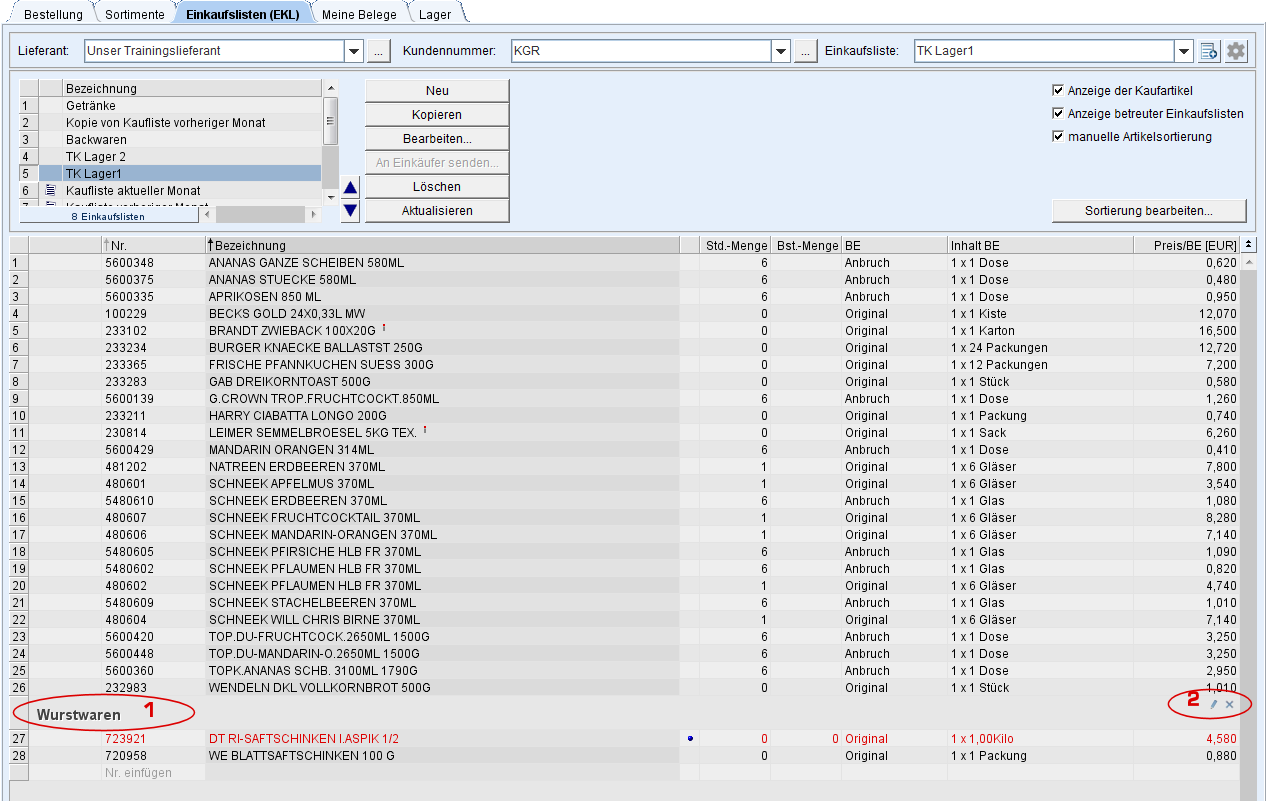The height and width of the screenshot is (801, 1266).
Task: Open the Meine Belege tab
Action: [x=359, y=15]
